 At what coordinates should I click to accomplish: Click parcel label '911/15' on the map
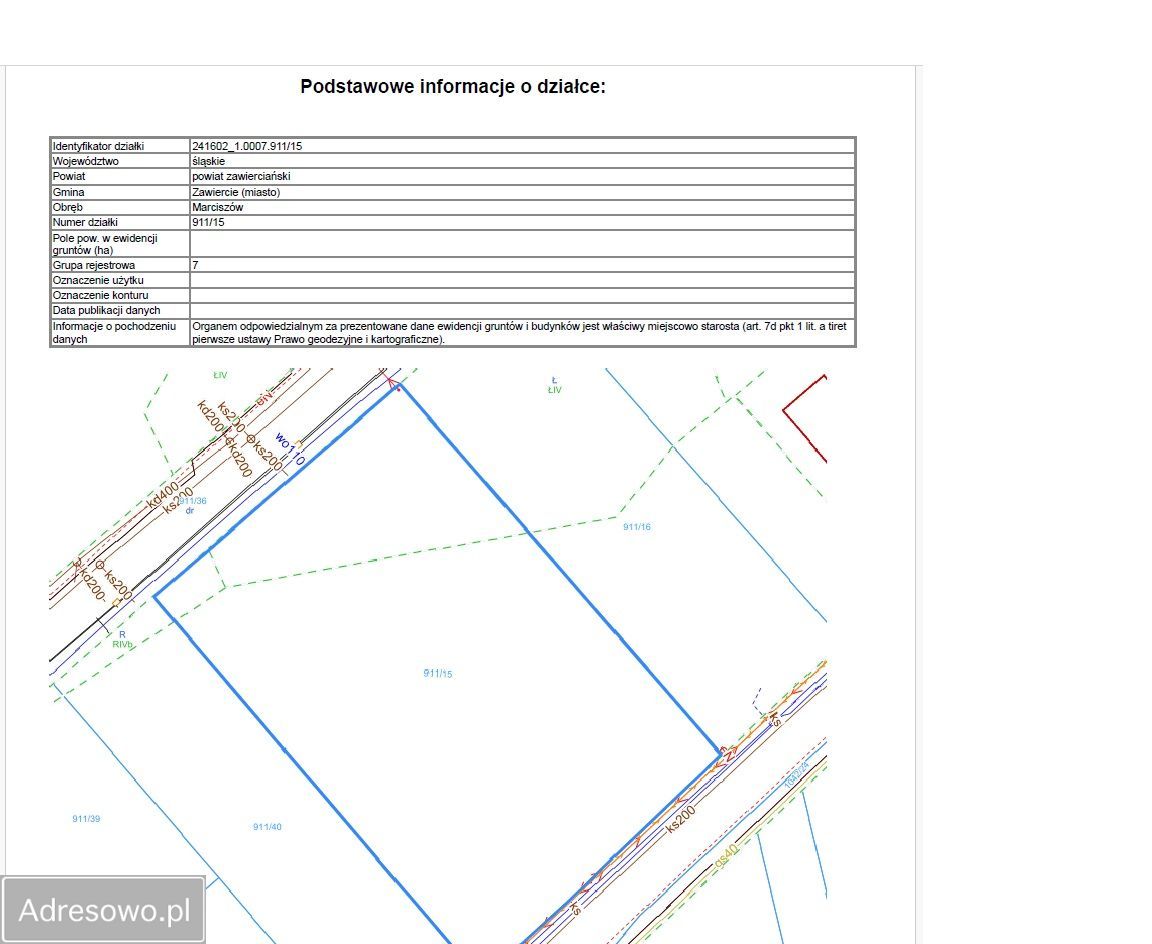pos(438,673)
